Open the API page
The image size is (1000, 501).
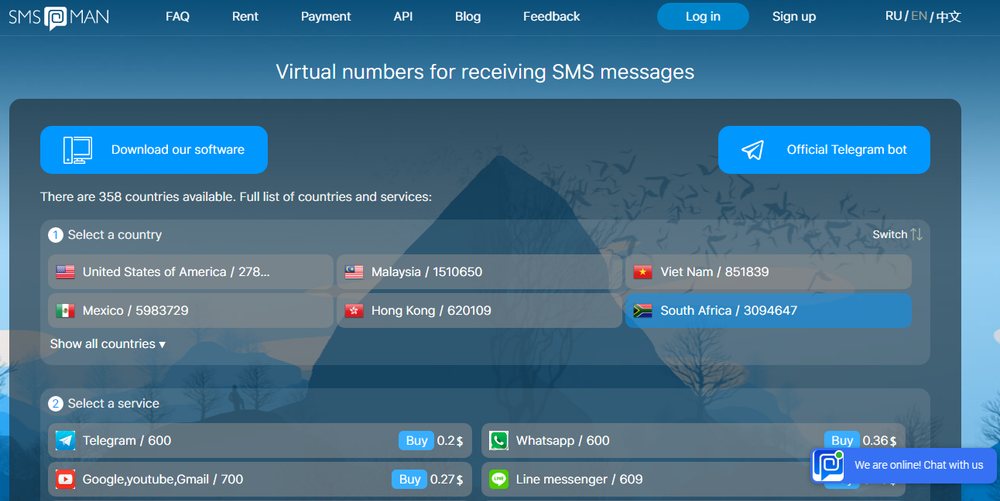403,17
